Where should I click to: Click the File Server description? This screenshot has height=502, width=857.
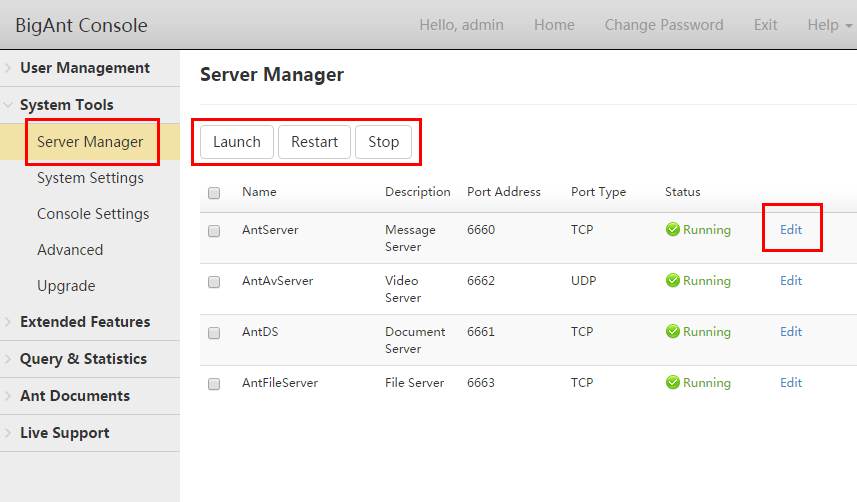coord(414,382)
